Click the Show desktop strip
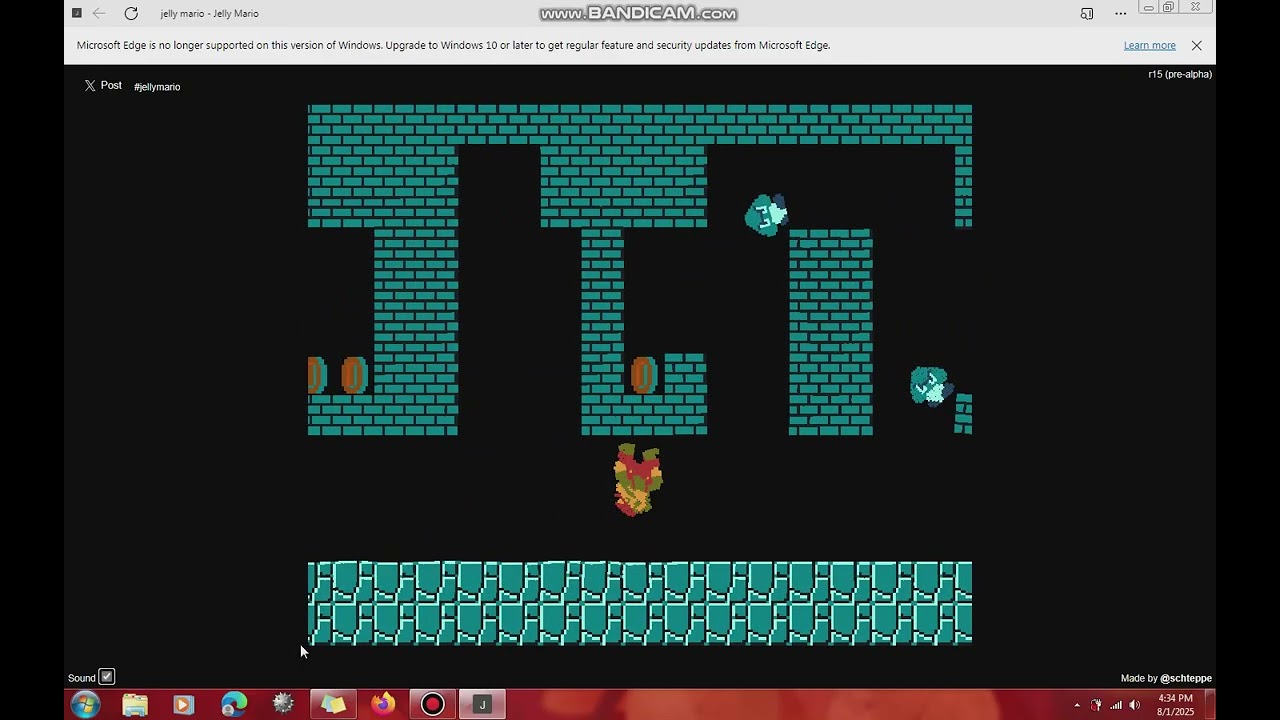The image size is (1280, 720). 1210,705
